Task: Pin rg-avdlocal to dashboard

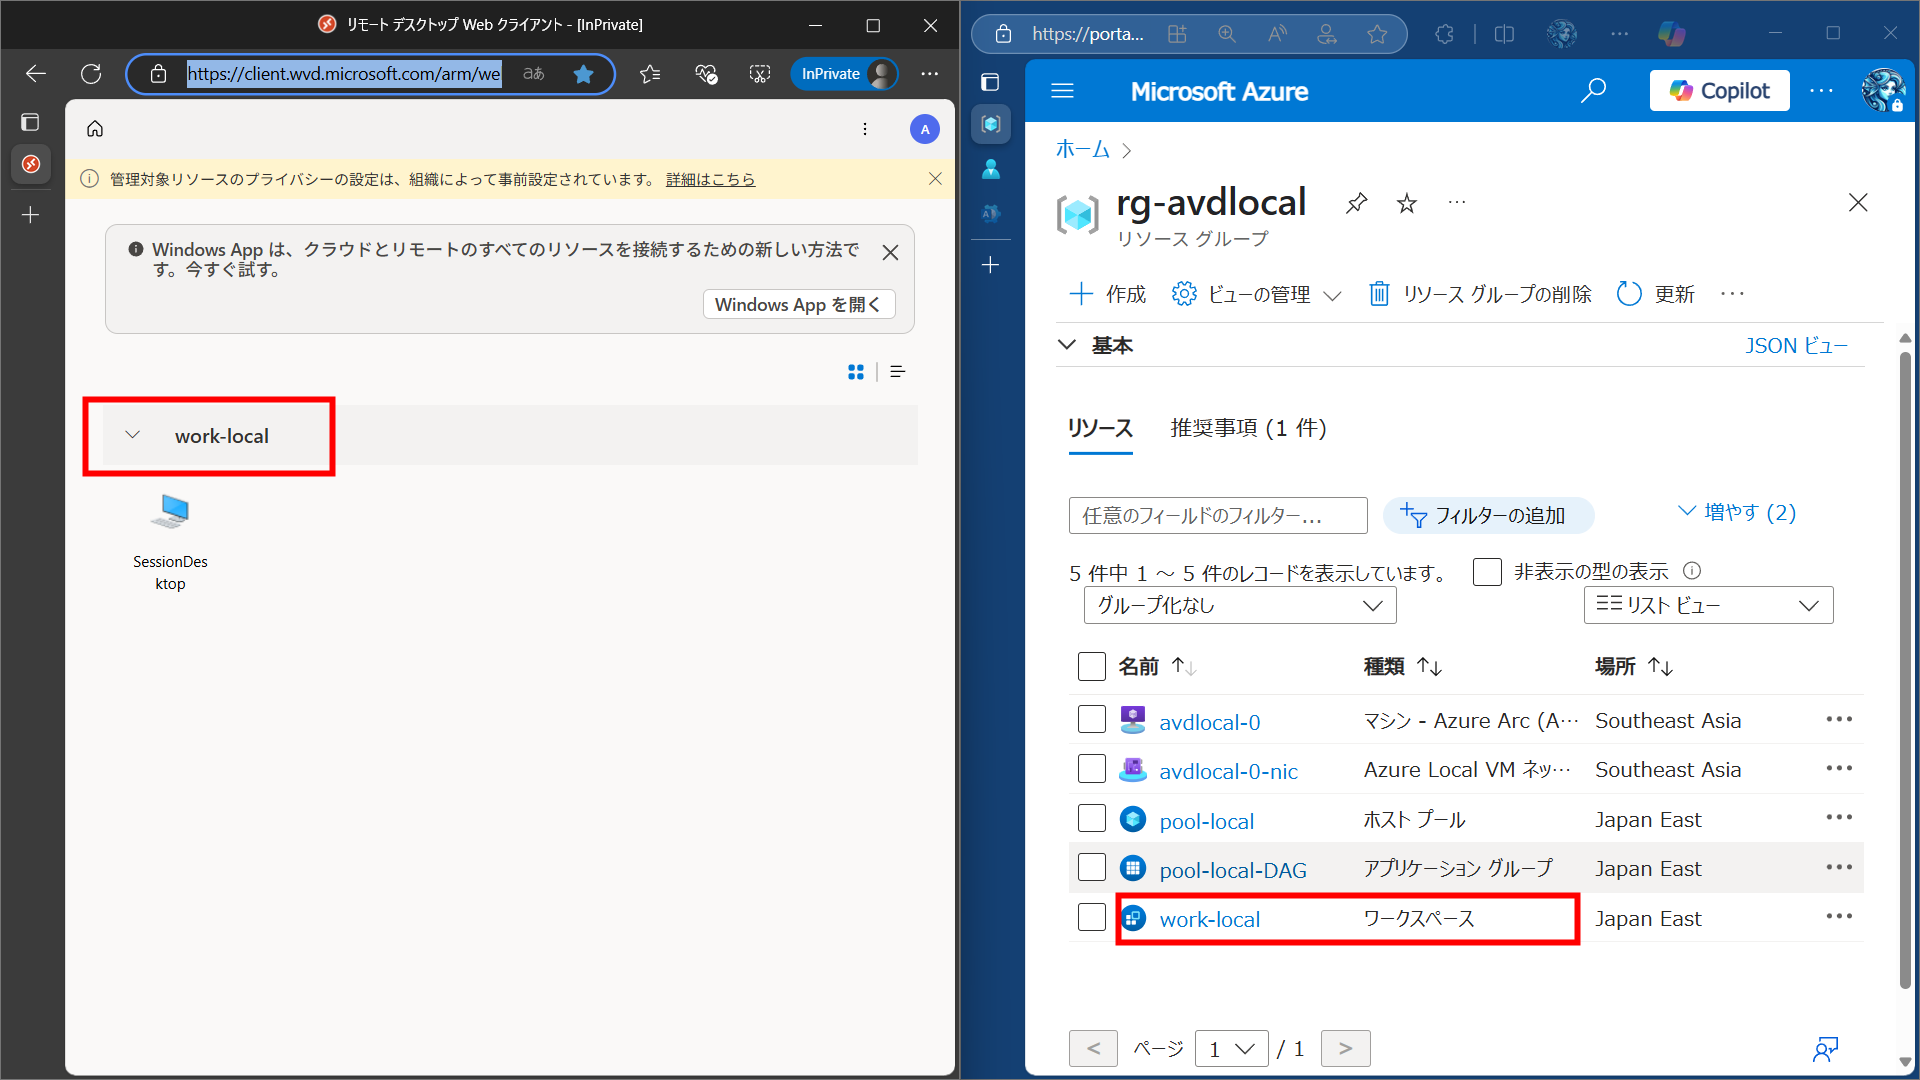Action: point(1356,204)
